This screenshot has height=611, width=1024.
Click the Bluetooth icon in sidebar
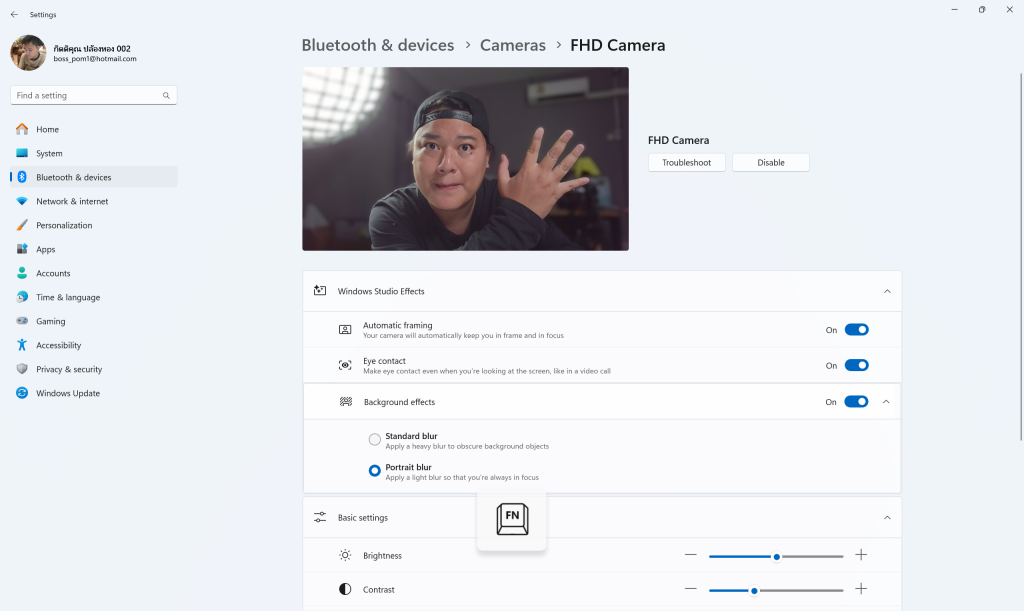tap(22, 177)
